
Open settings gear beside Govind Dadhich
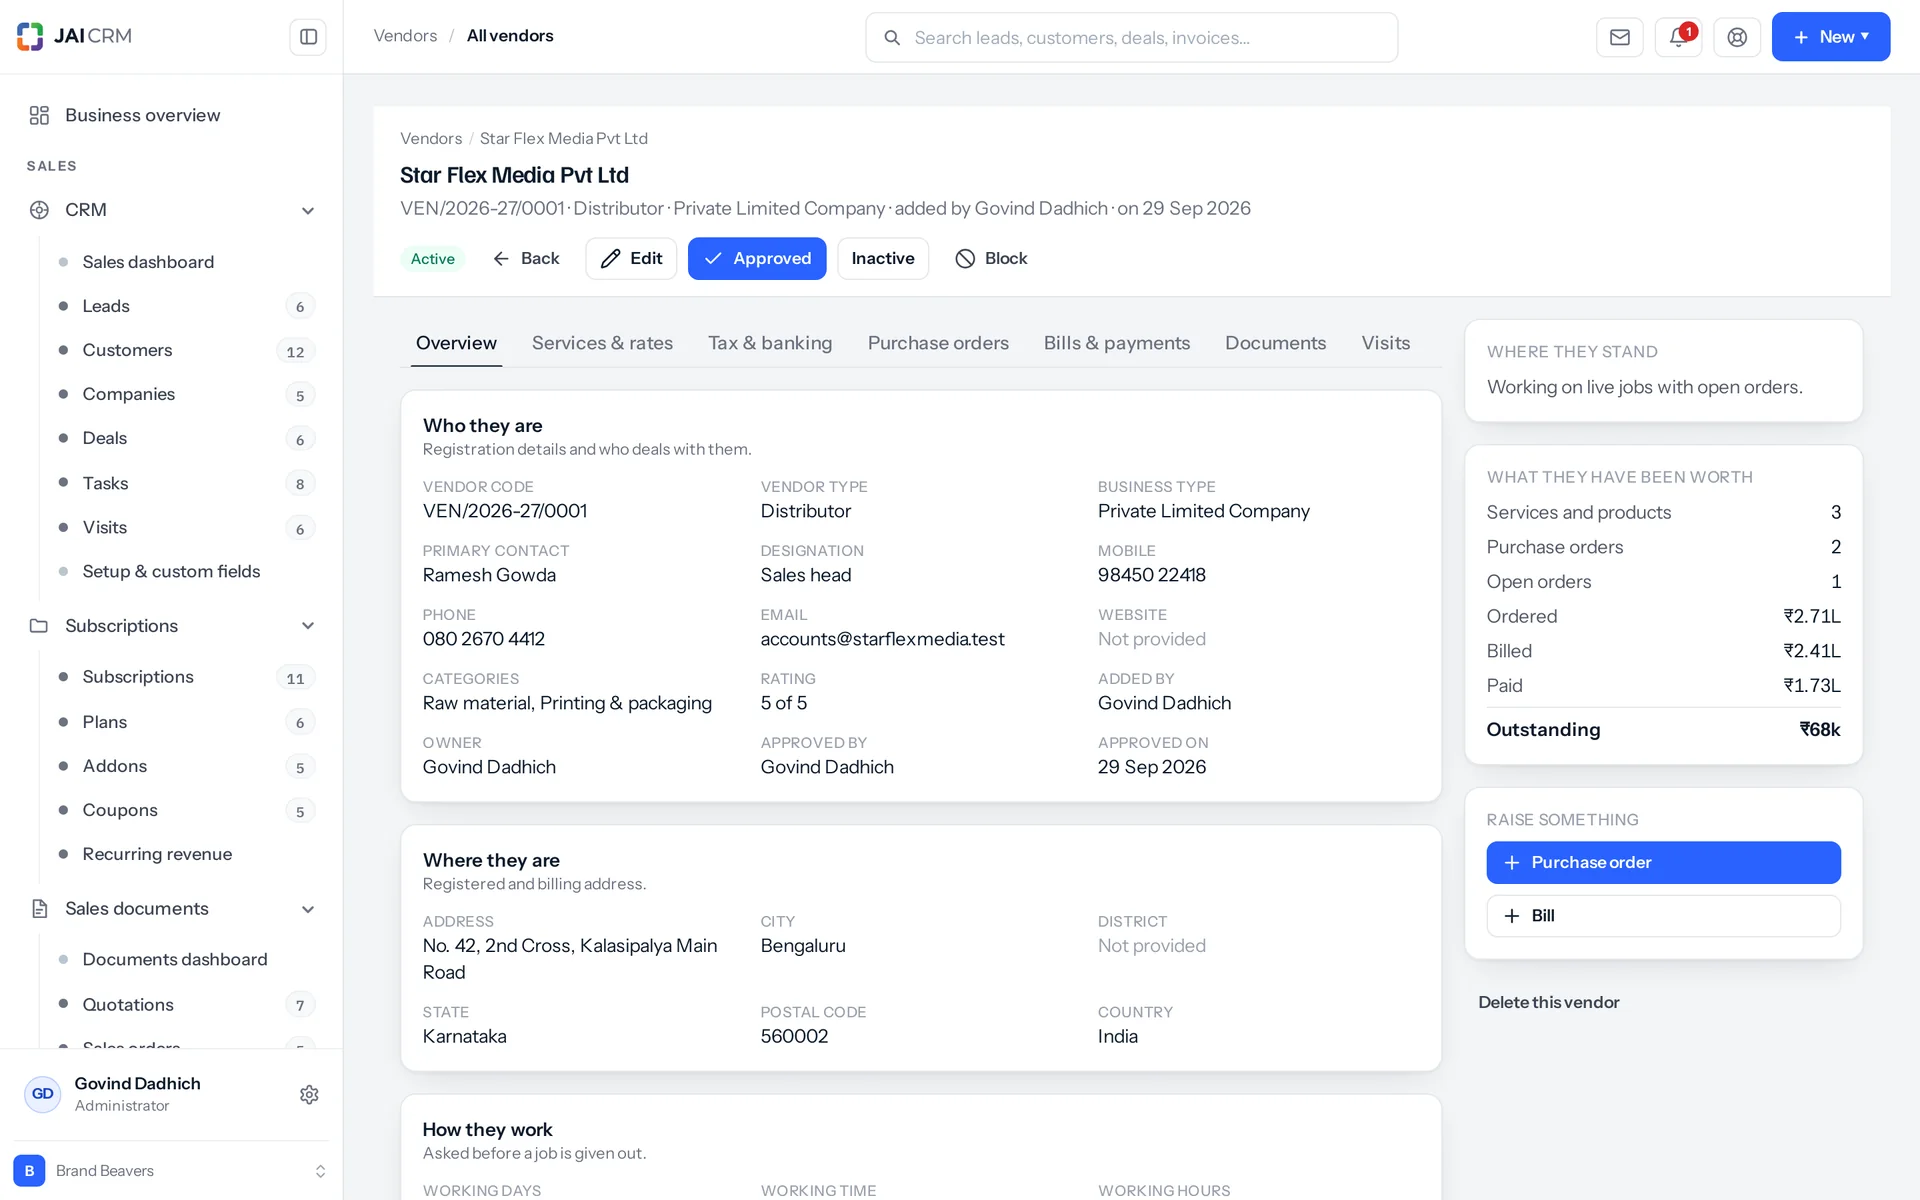click(309, 1095)
